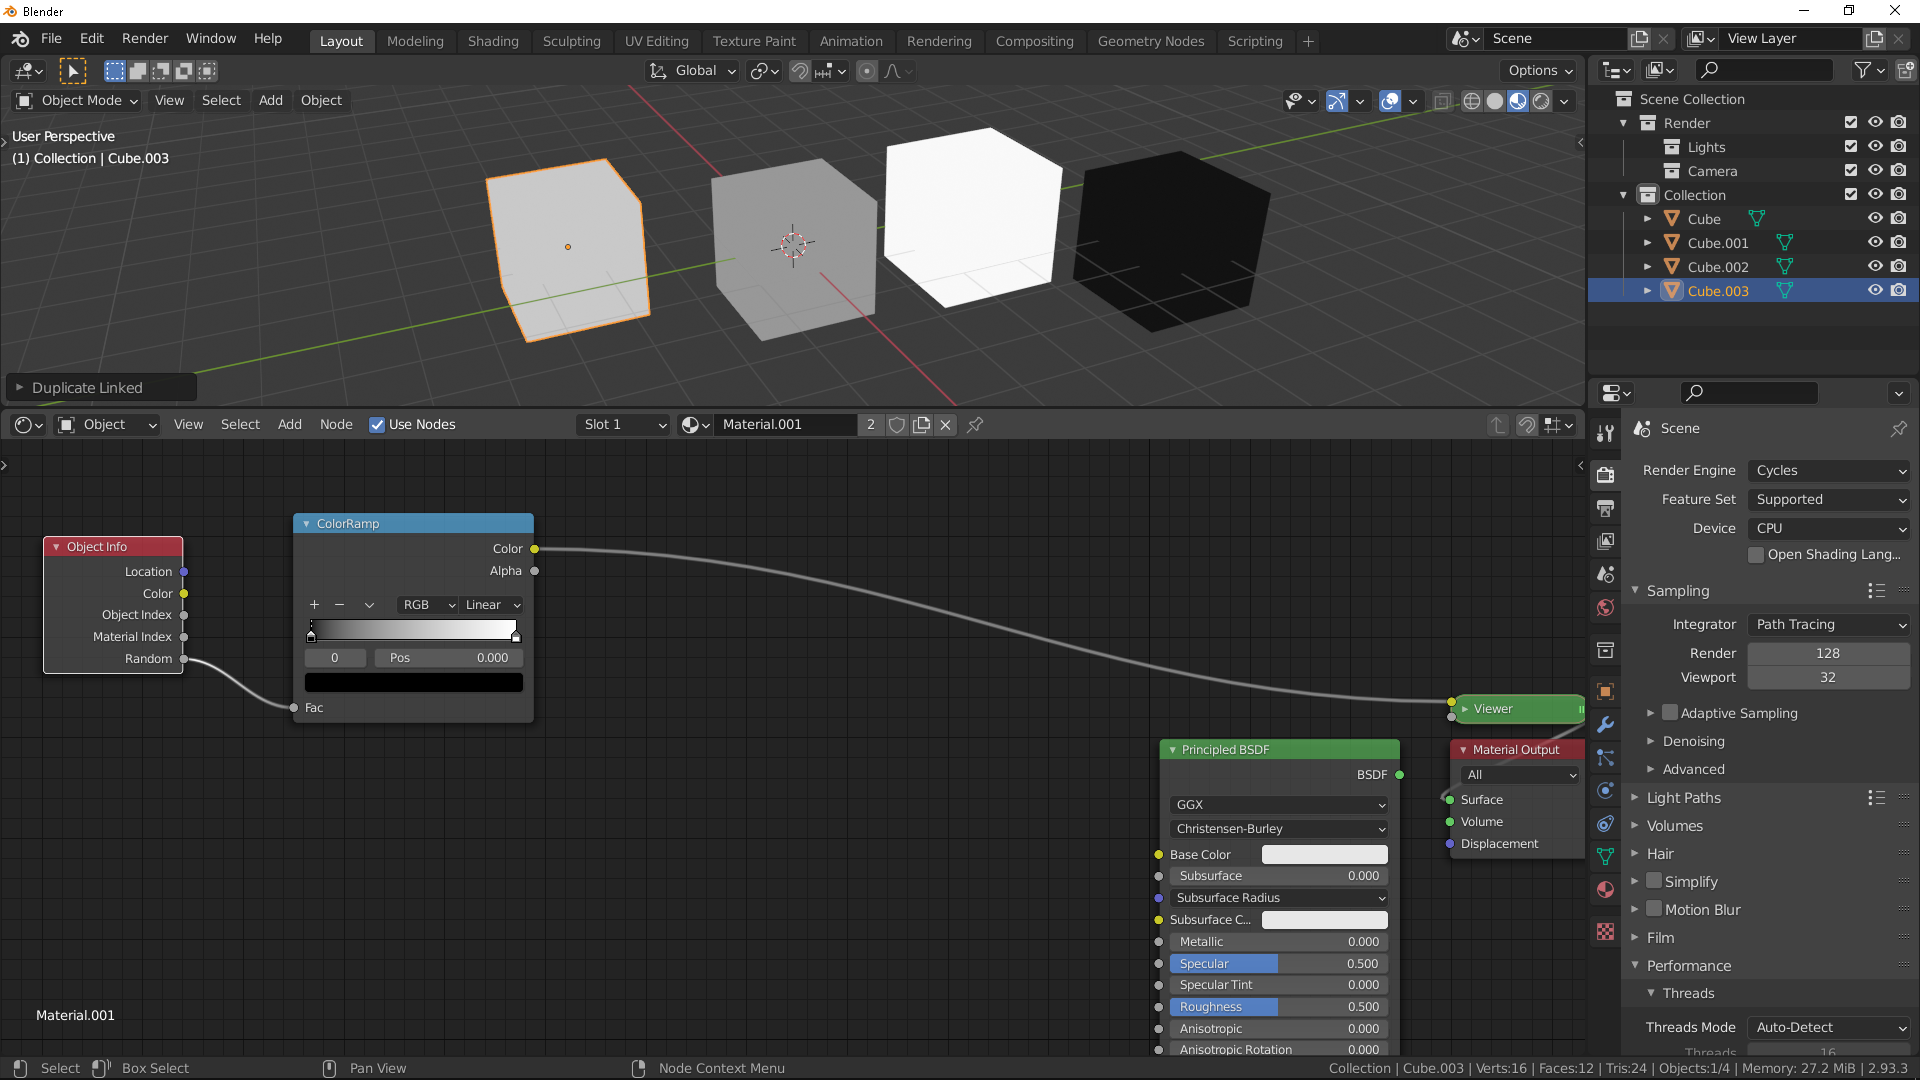This screenshot has height=1080, width=1920.
Task: Switch to the Shading workspace tab
Action: tap(493, 41)
